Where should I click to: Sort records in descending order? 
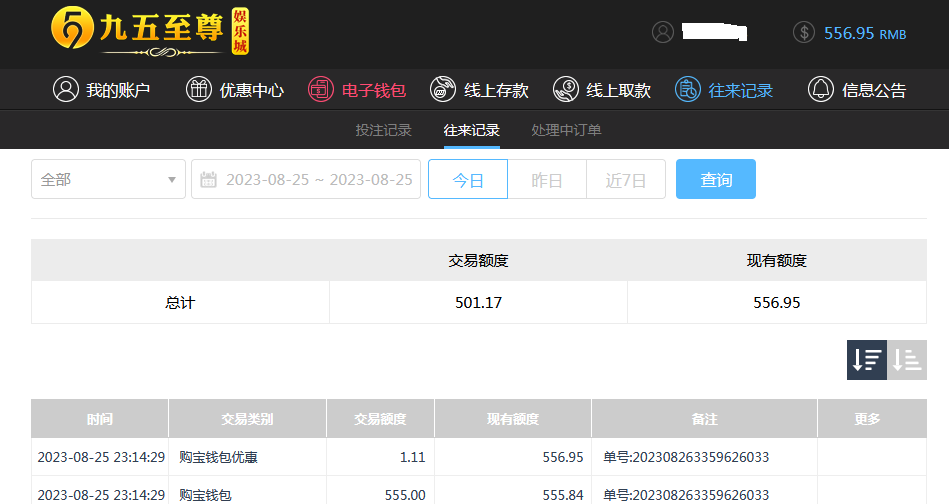[867, 360]
